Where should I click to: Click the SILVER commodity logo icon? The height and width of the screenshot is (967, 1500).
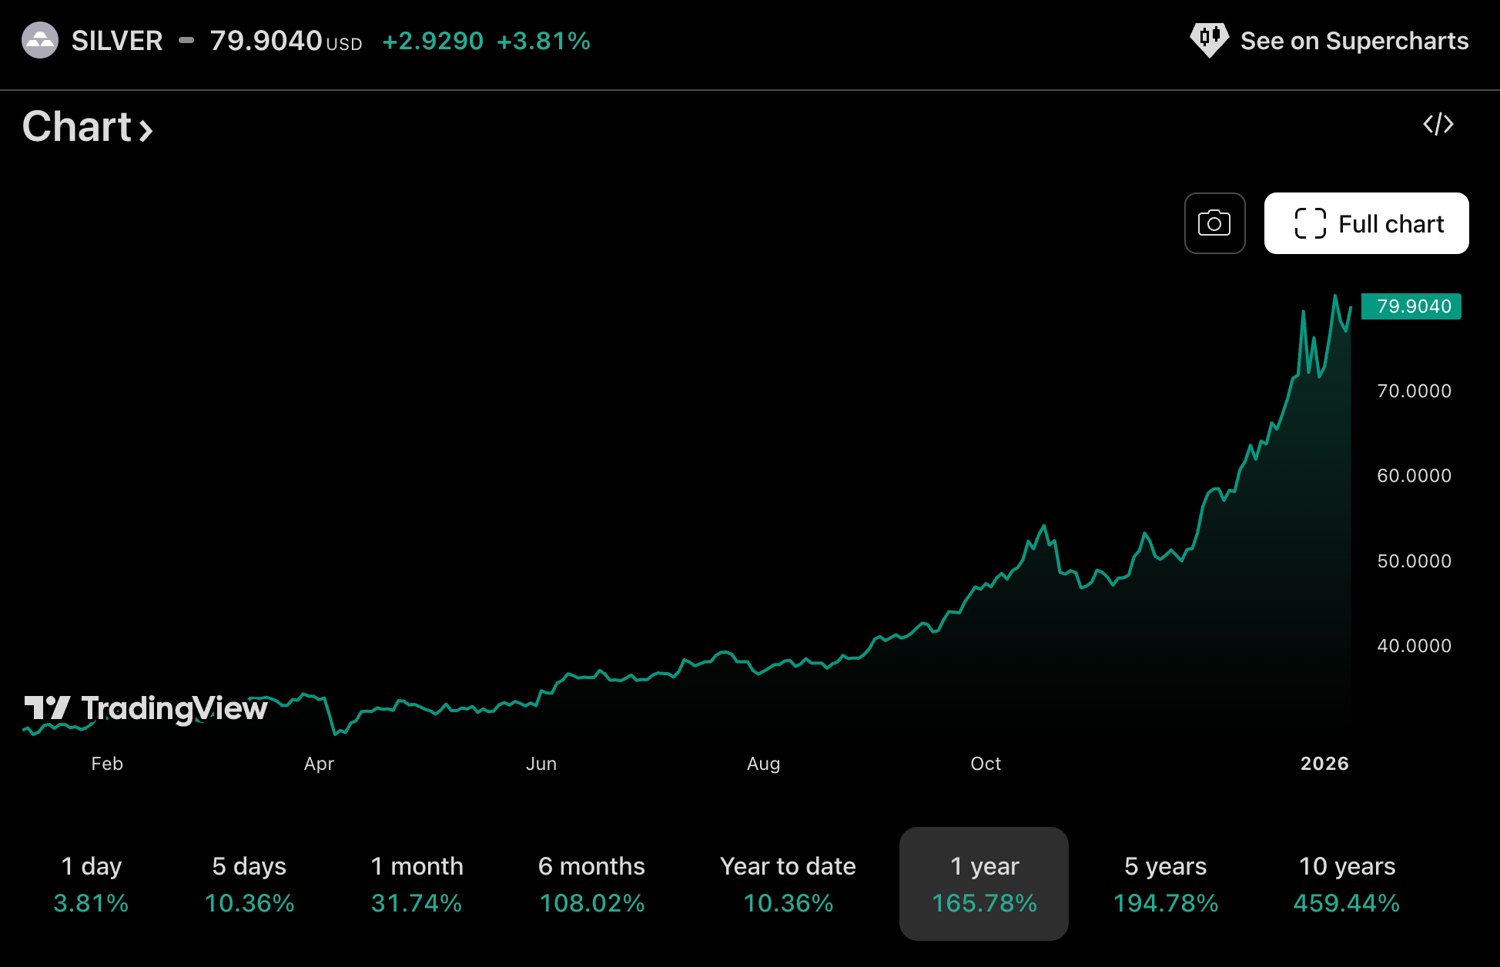[40, 40]
